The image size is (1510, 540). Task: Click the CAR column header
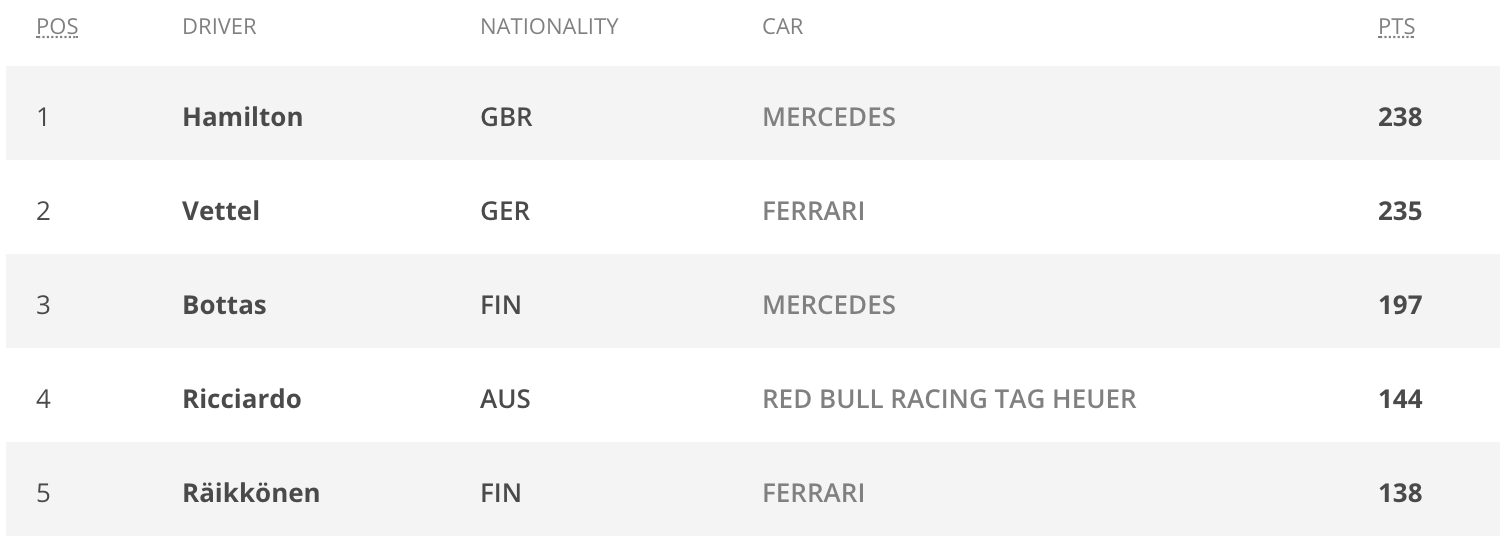tap(782, 27)
